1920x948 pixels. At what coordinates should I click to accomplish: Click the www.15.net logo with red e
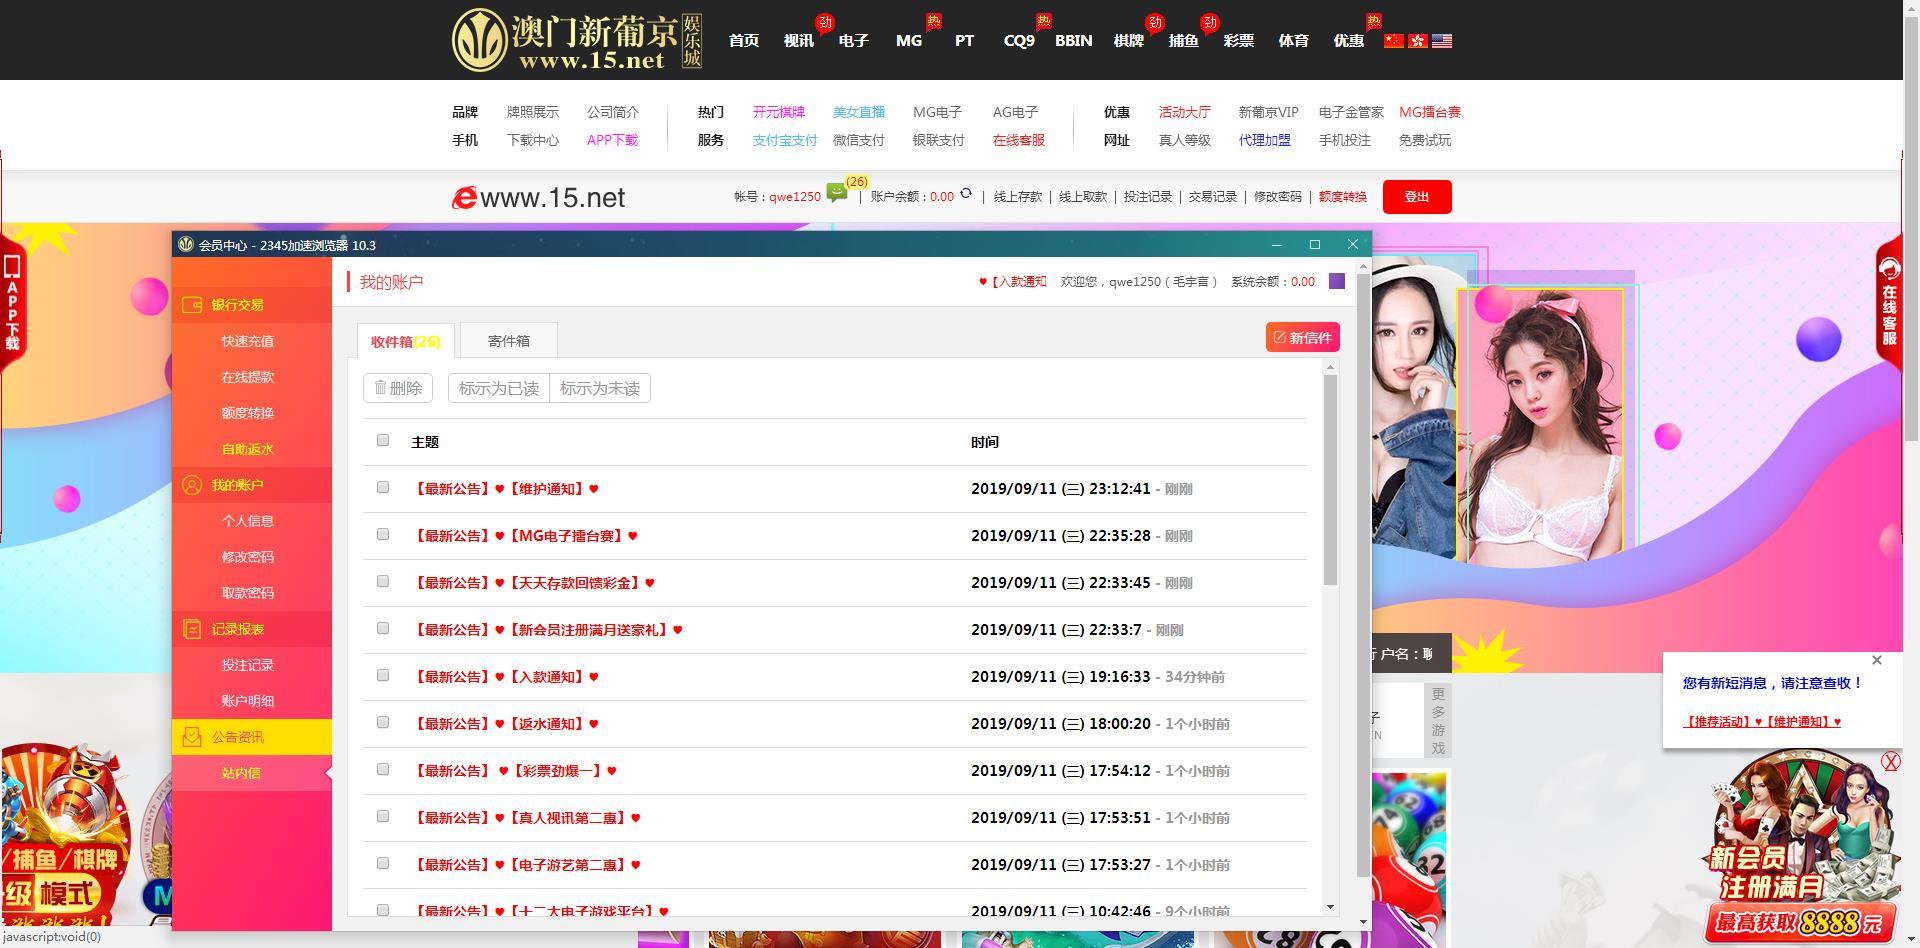click(539, 197)
